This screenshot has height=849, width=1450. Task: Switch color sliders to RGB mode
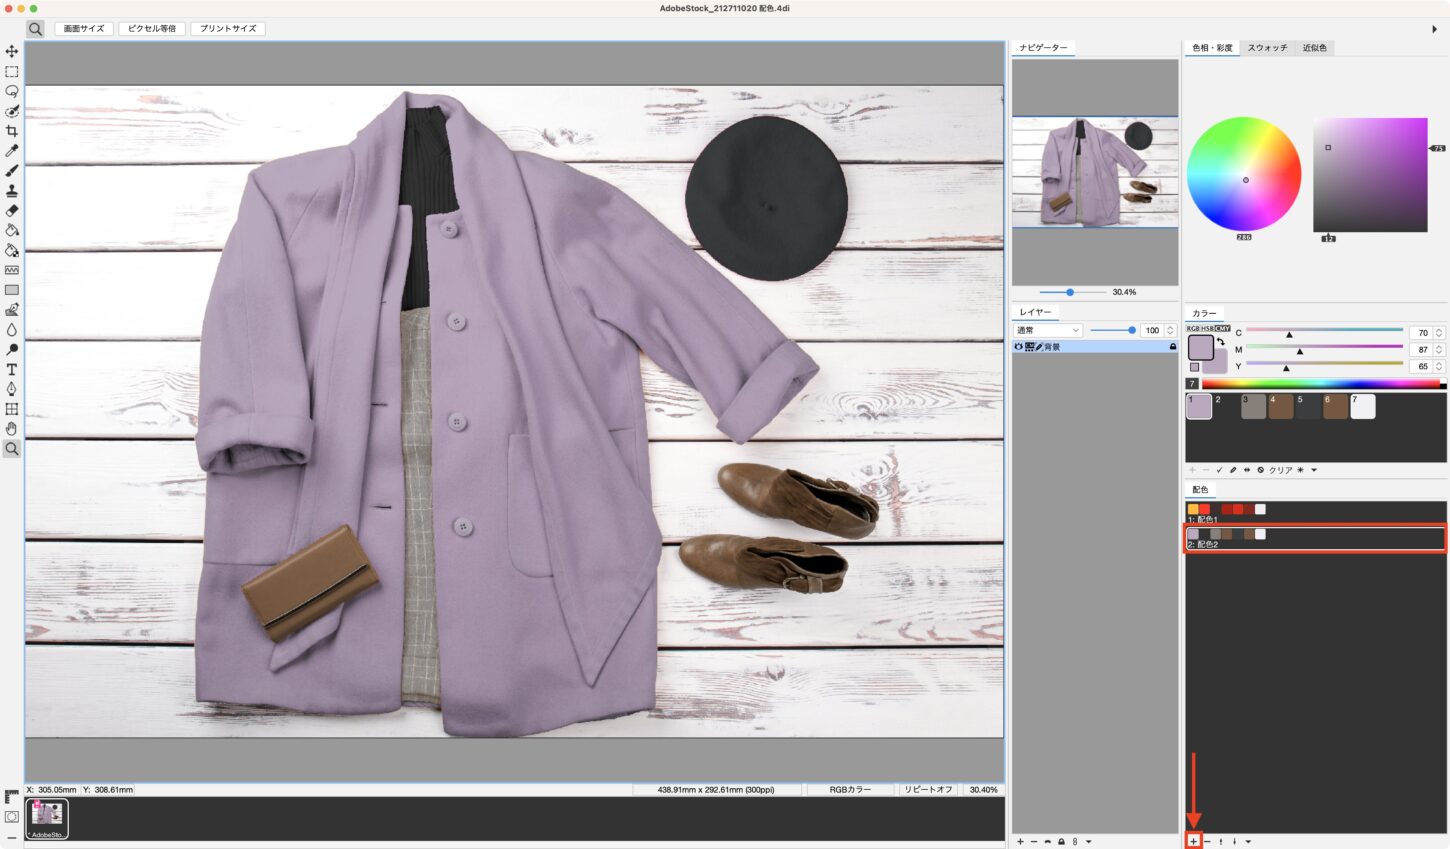[1192, 328]
